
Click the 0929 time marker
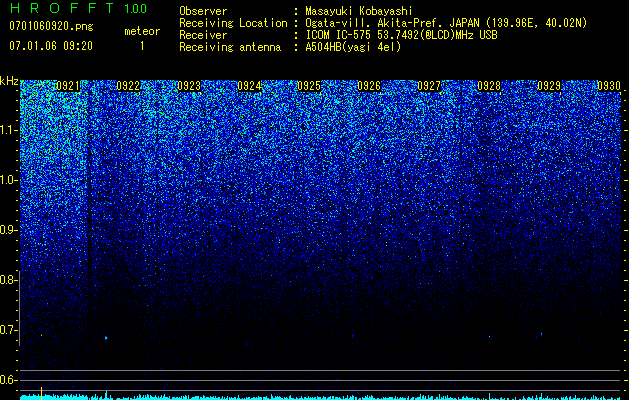549,86
